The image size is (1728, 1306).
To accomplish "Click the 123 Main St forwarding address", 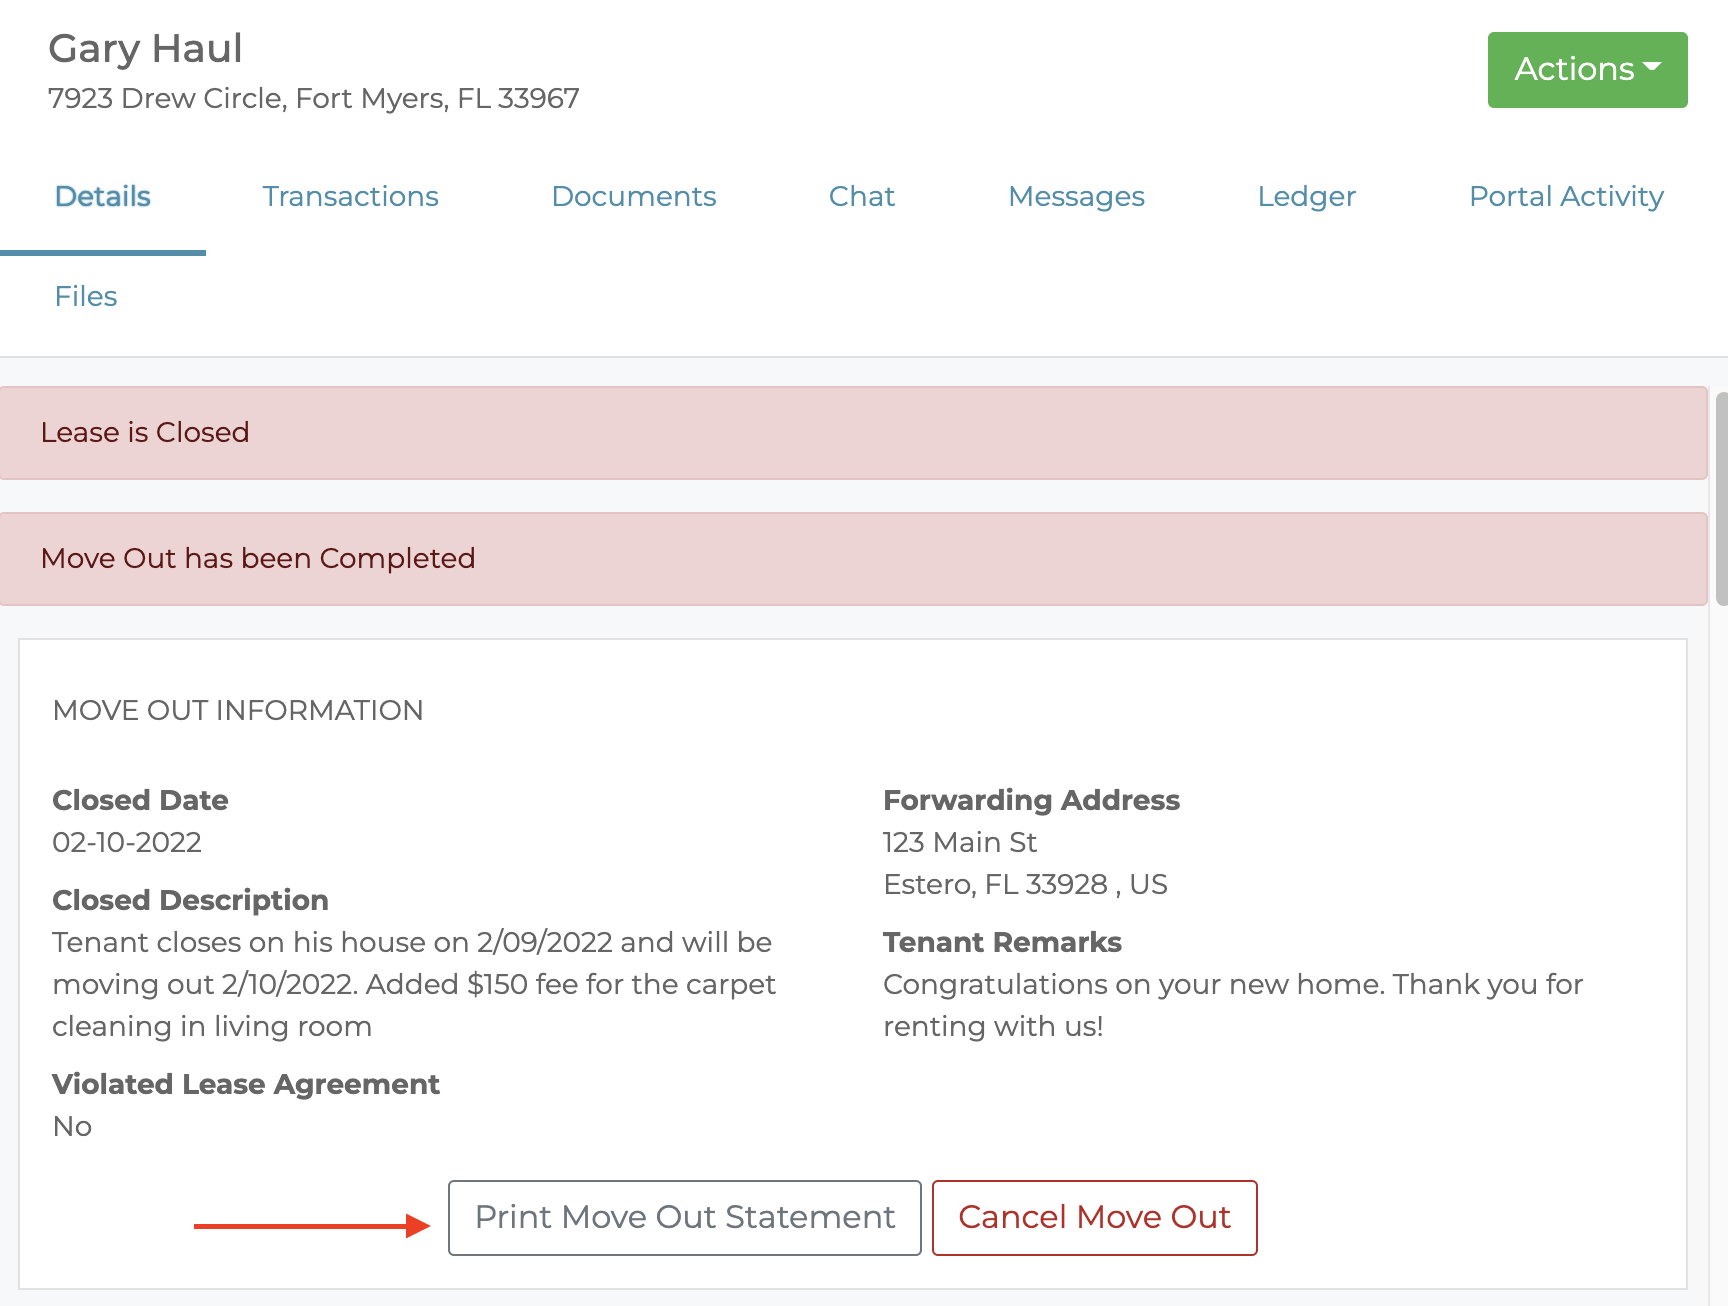I will tap(959, 842).
